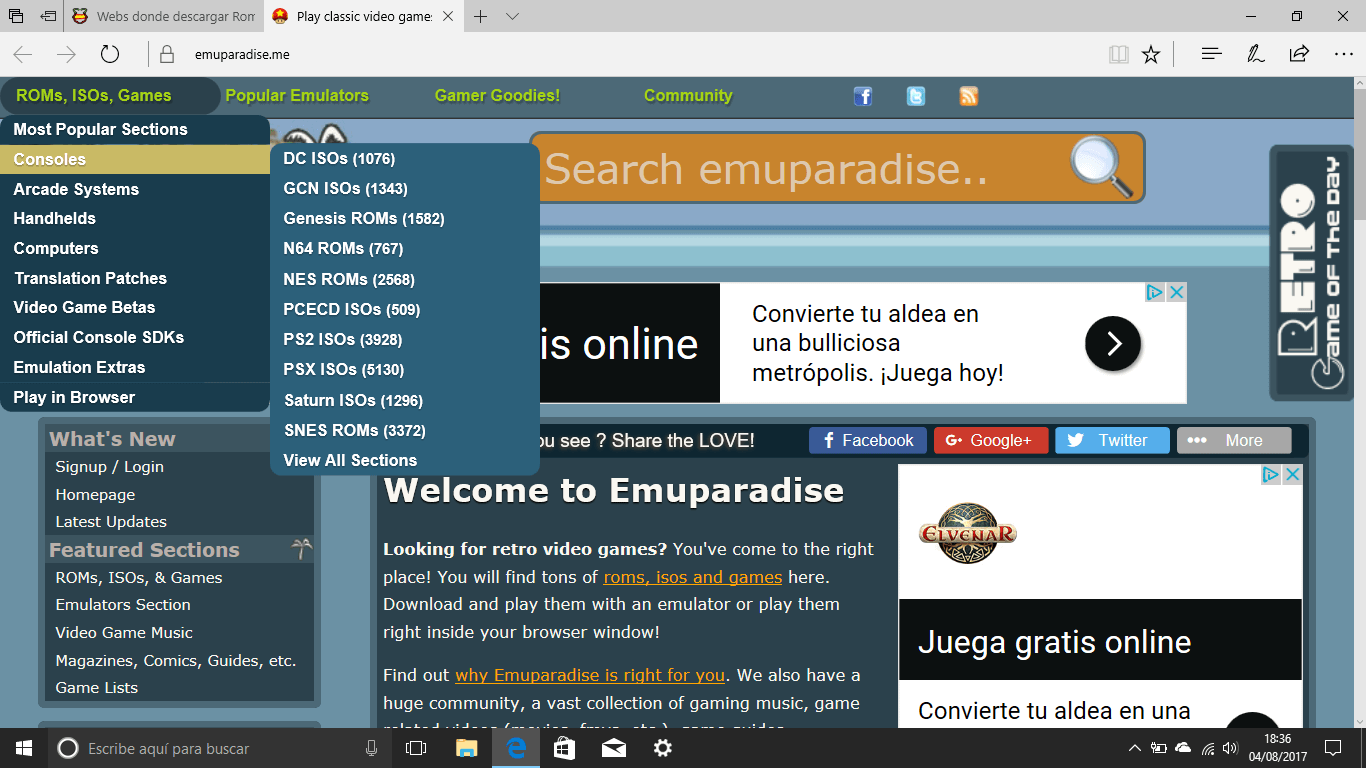Open DC ISOs (1076) section

[405, 158]
